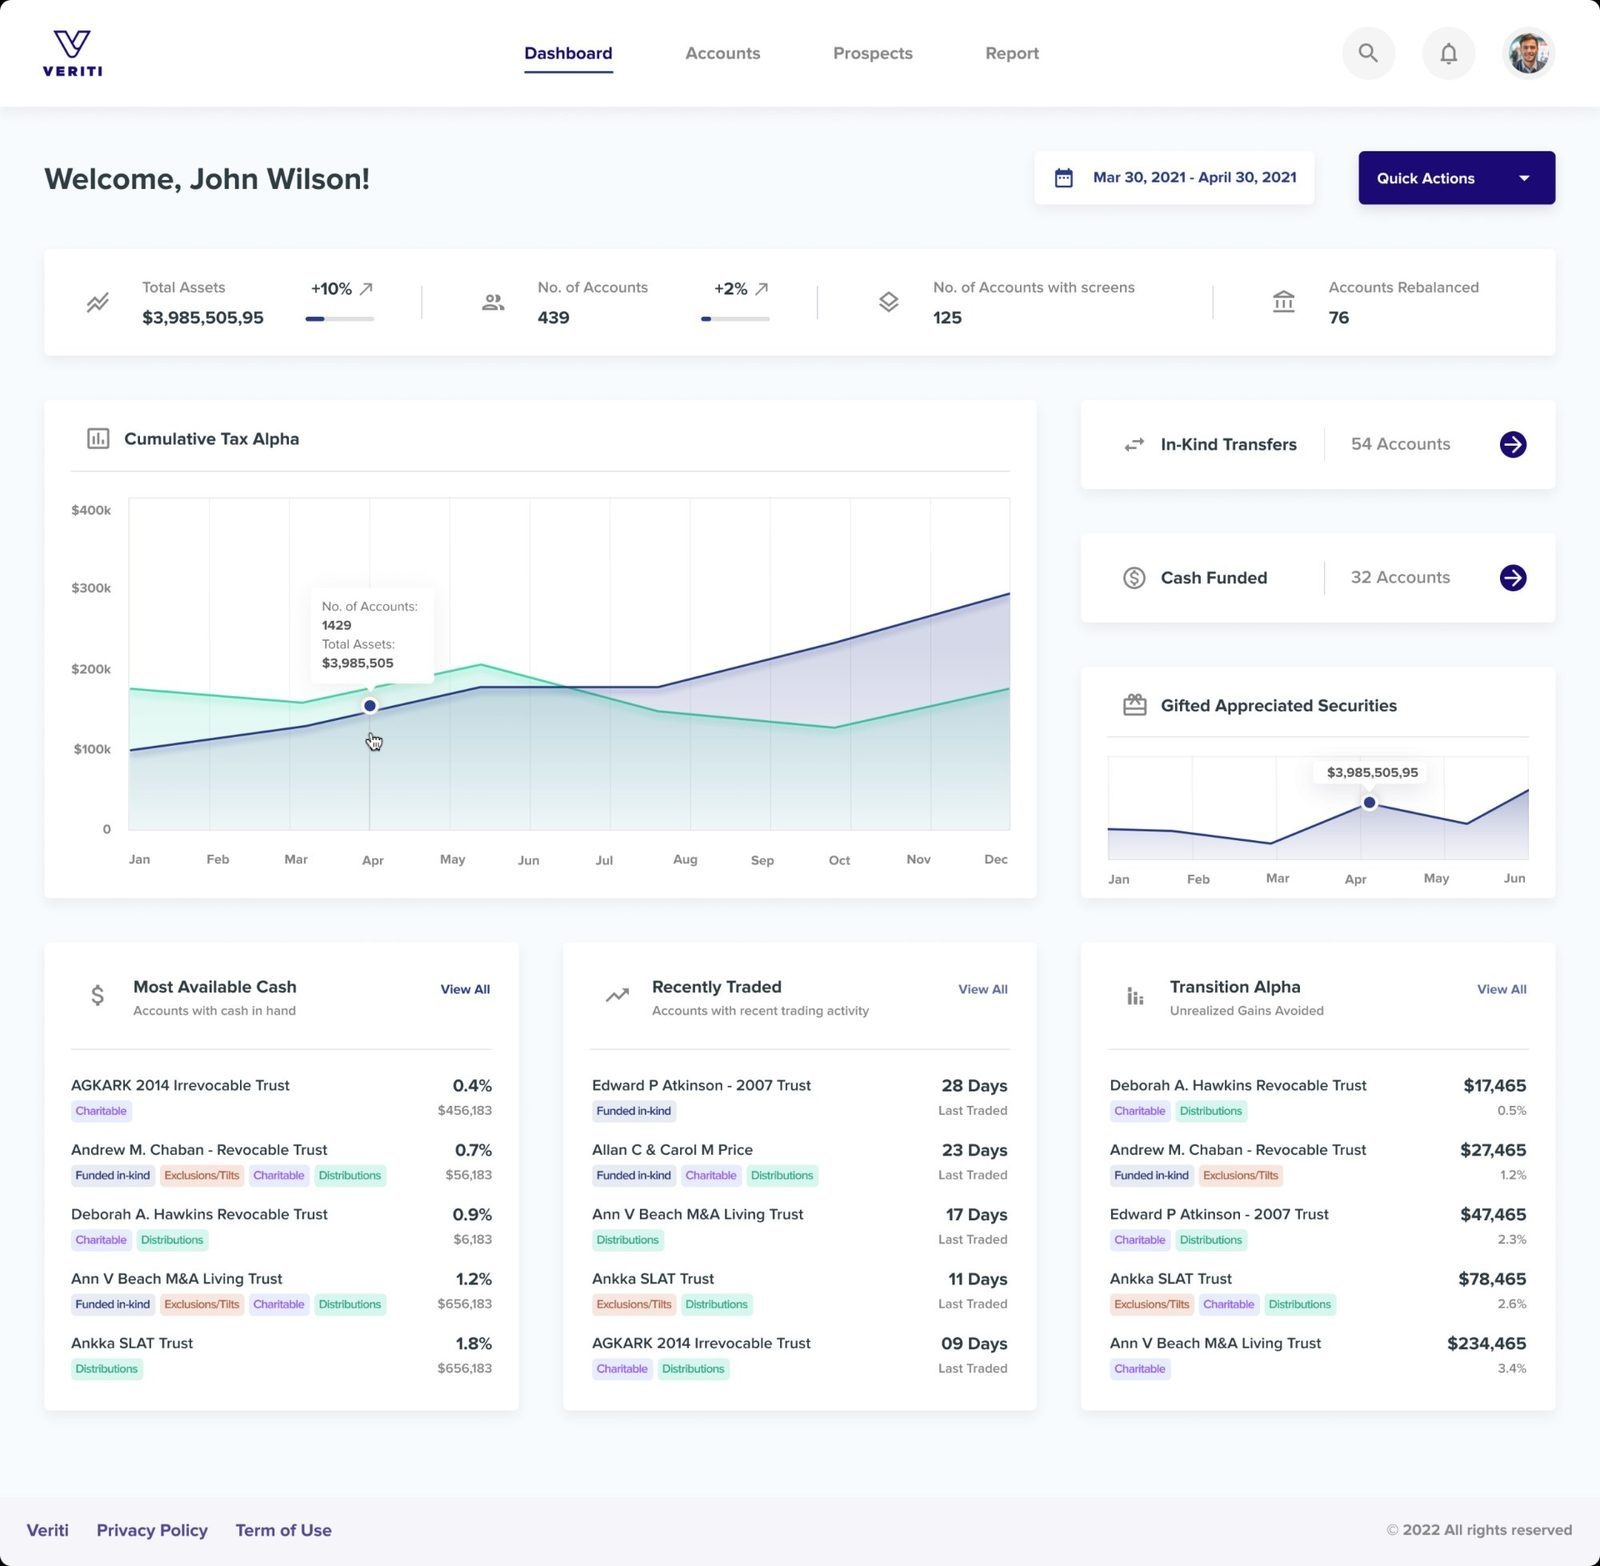This screenshot has height=1566, width=1600.
Task: Open the In-Kind Transfers arrow button
Action: [1514, 445]
